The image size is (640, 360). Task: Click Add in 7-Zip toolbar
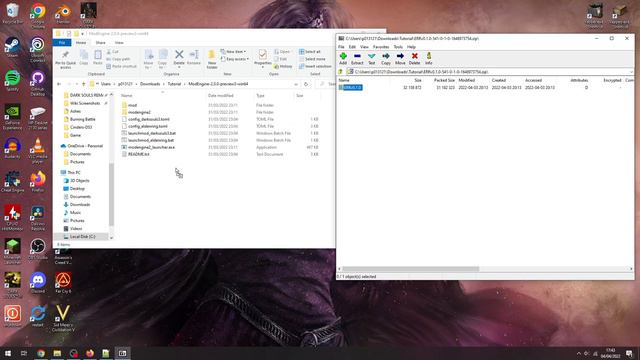343,59
